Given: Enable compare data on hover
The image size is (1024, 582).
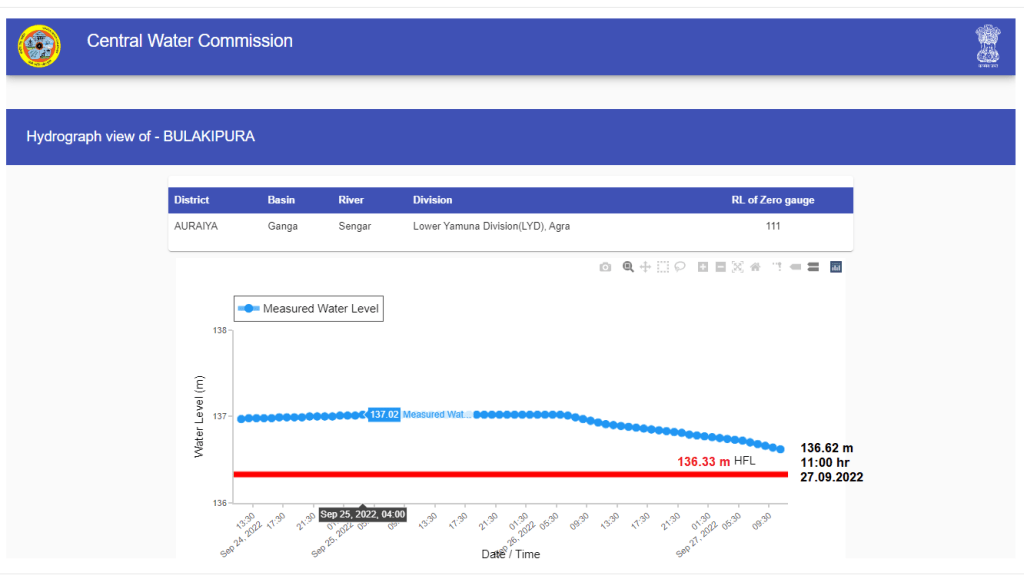Looking at the screenshot, I should (x=813, y=267).
